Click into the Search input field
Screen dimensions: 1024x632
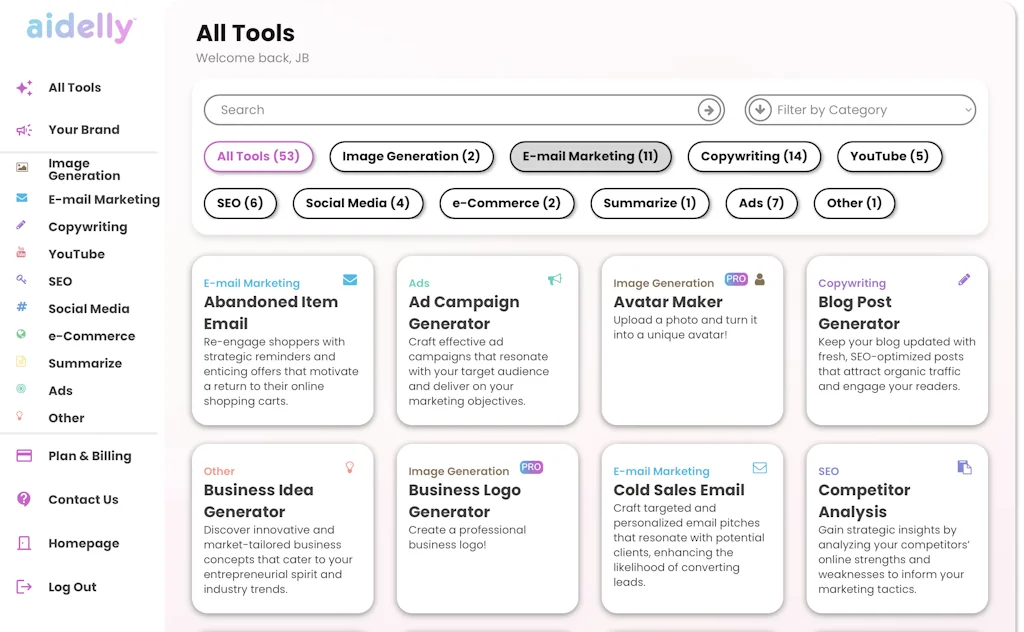click(450, 110)
